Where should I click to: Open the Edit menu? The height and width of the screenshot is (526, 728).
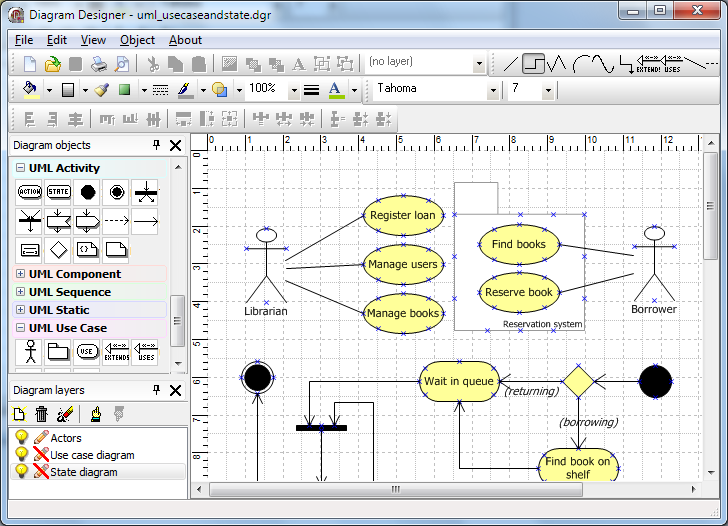click(57, 40)
